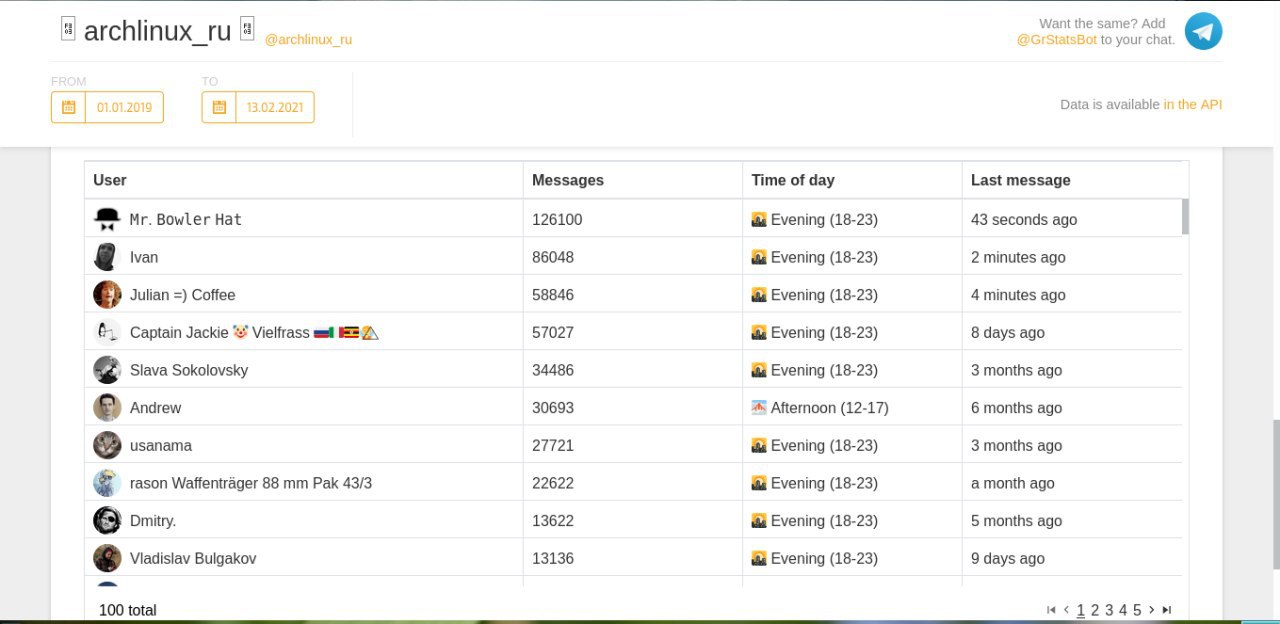Follow the 'in the API' link

pos(1193,104)
